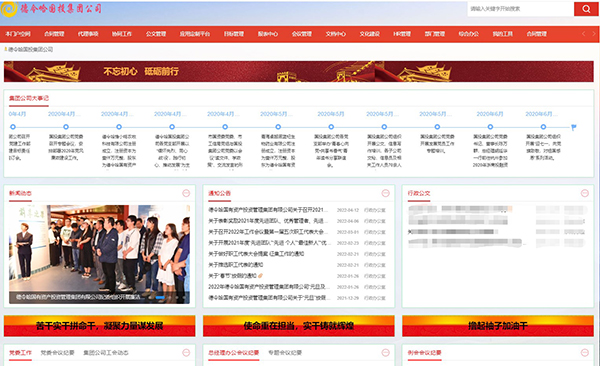
Task: Open notice 关于做好职工代表大会提案征集工作的通知
Action: (x=256, y=254)
